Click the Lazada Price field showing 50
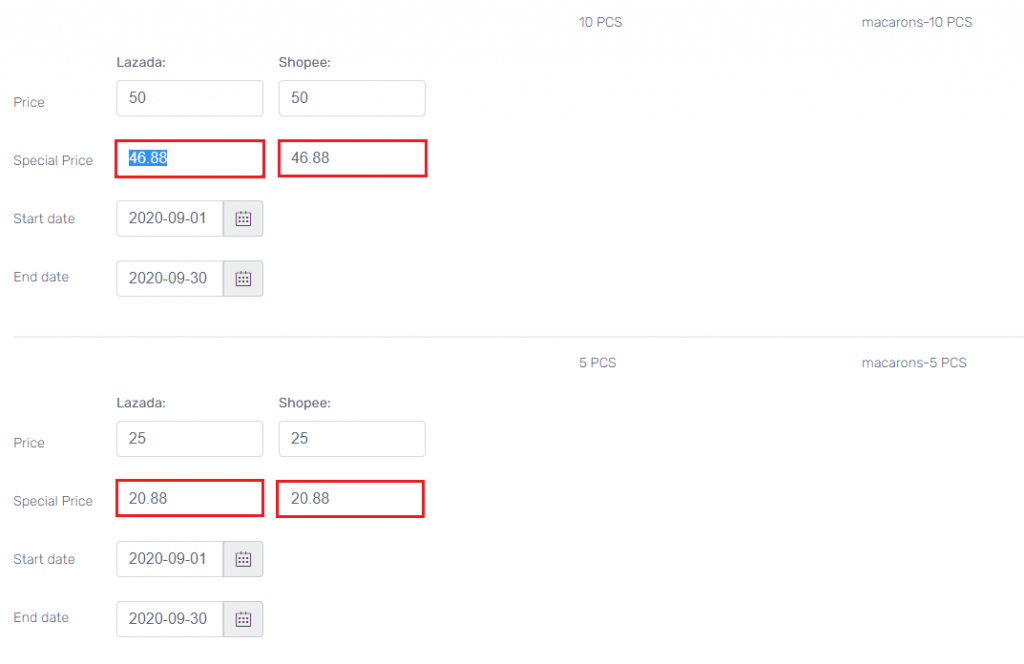Image resolution: width=1024 pixels, height=664 pixels. click(189, 98)
